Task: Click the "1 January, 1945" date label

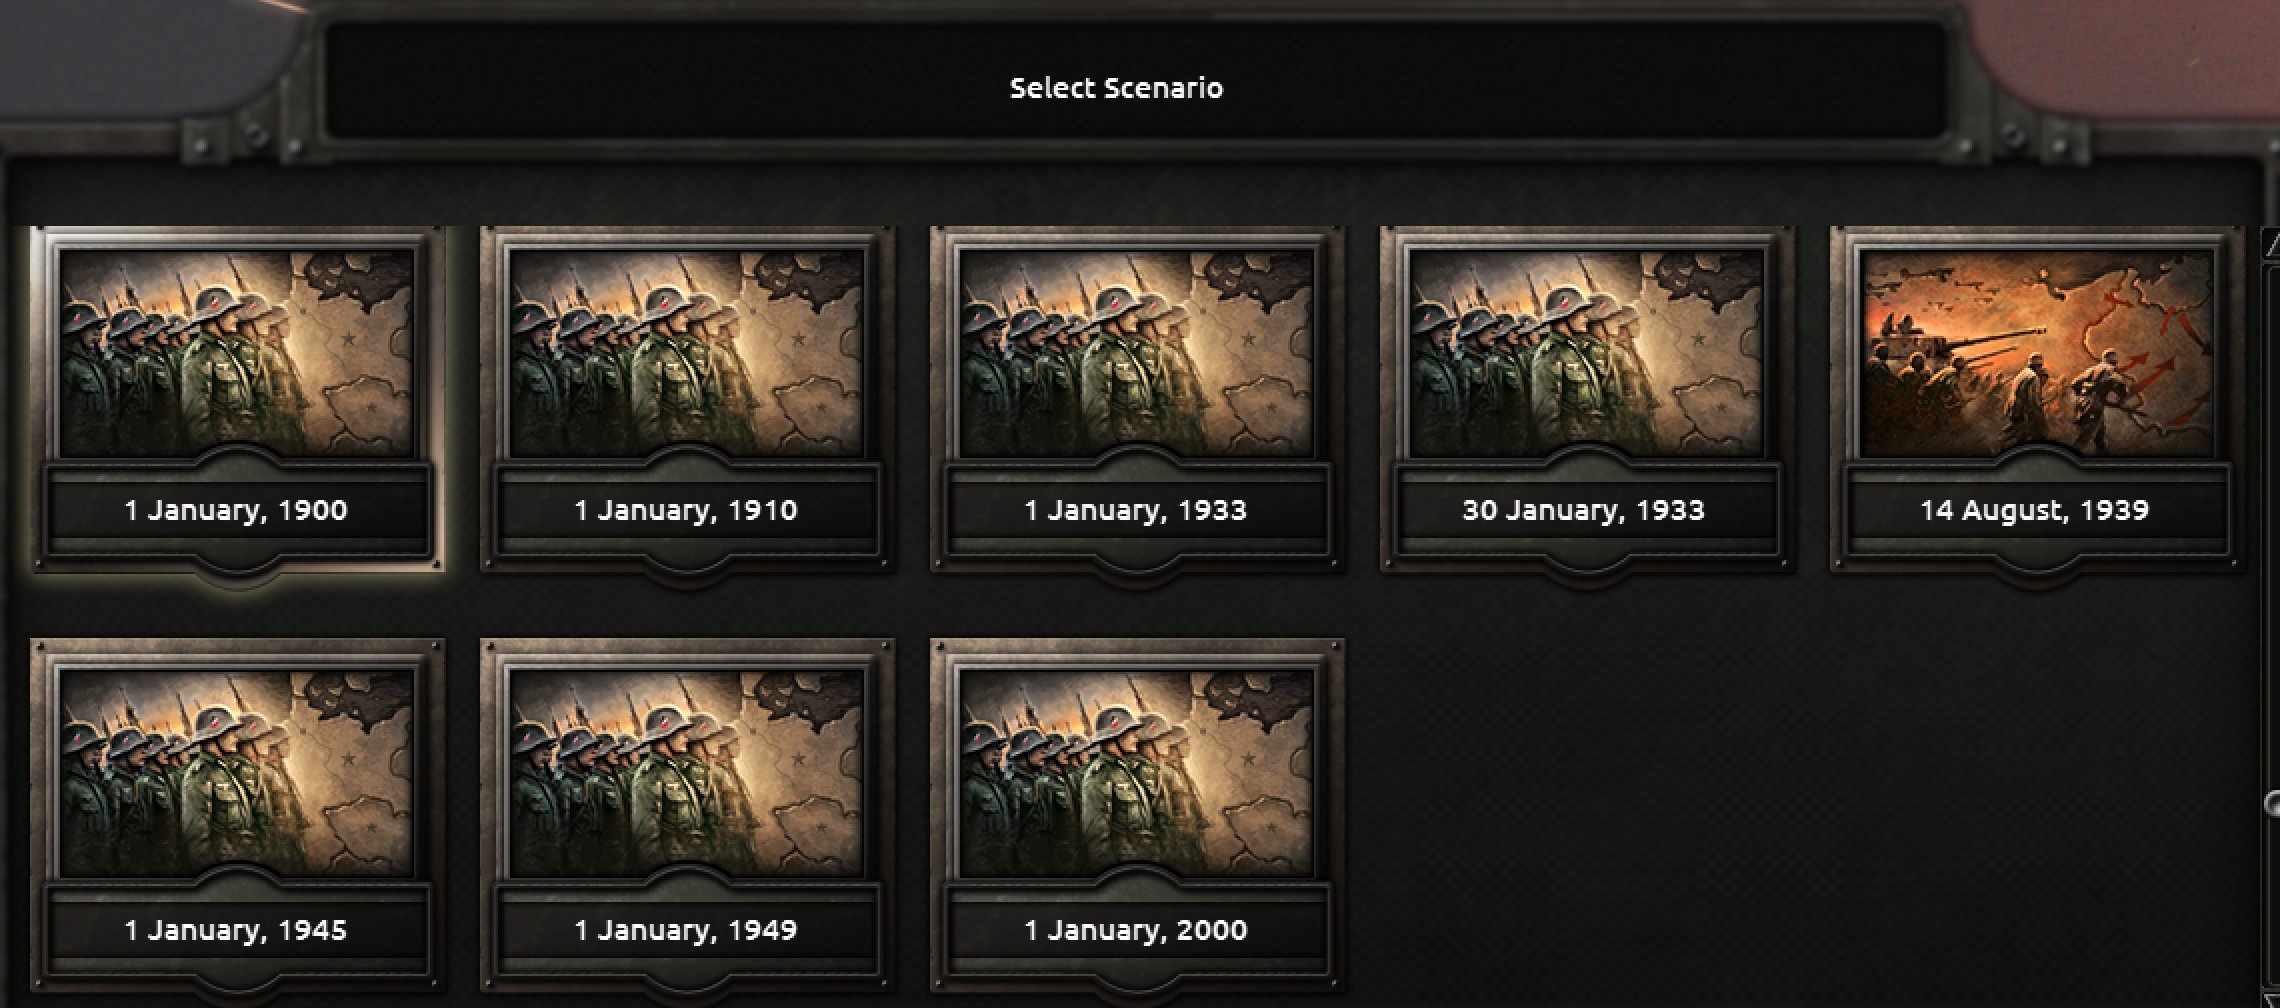Action: (236, 931)
